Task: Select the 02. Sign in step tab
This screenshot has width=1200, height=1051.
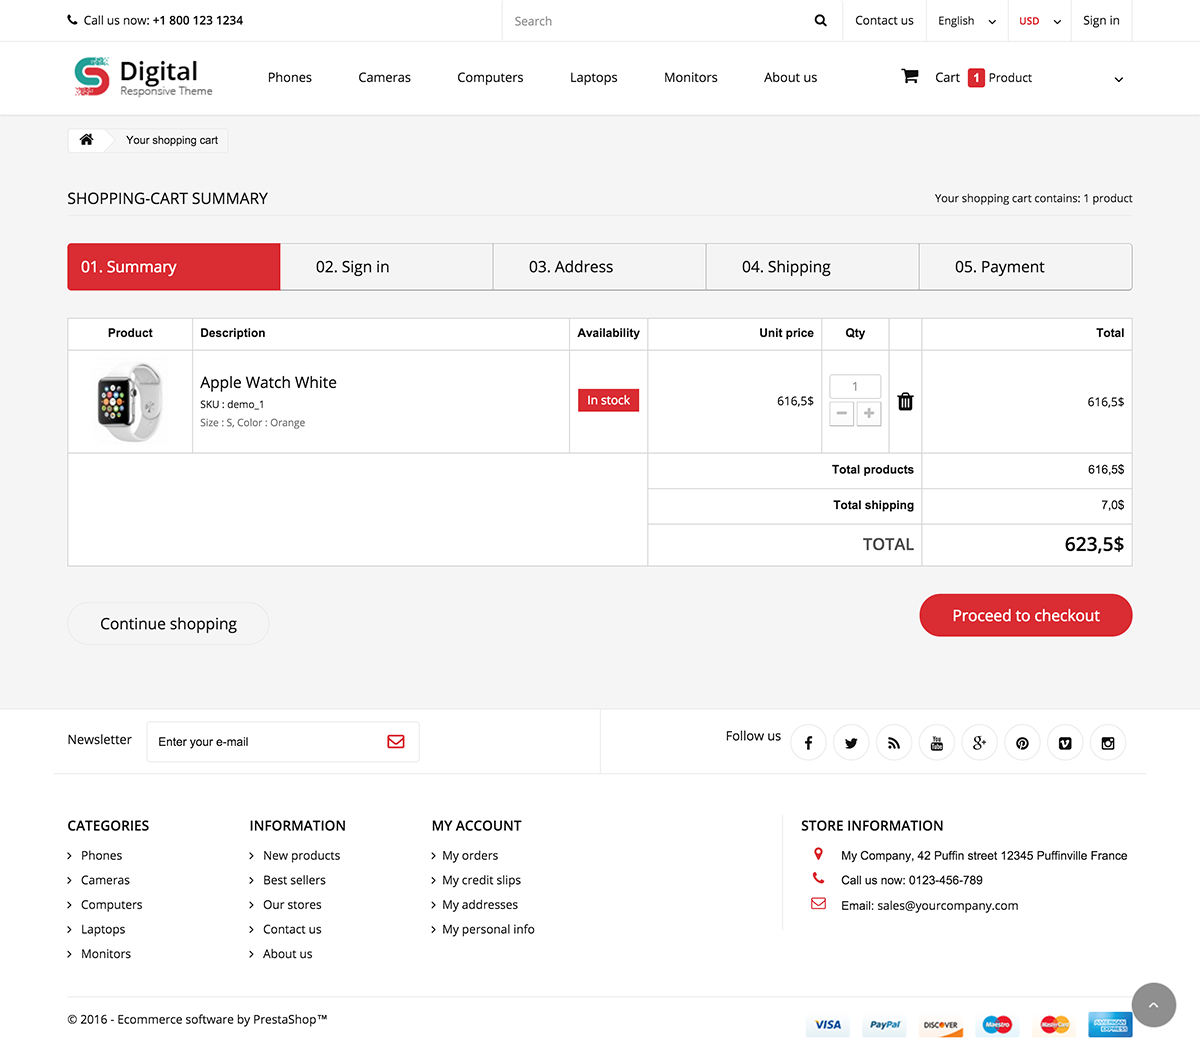Action: pos(387,267)
